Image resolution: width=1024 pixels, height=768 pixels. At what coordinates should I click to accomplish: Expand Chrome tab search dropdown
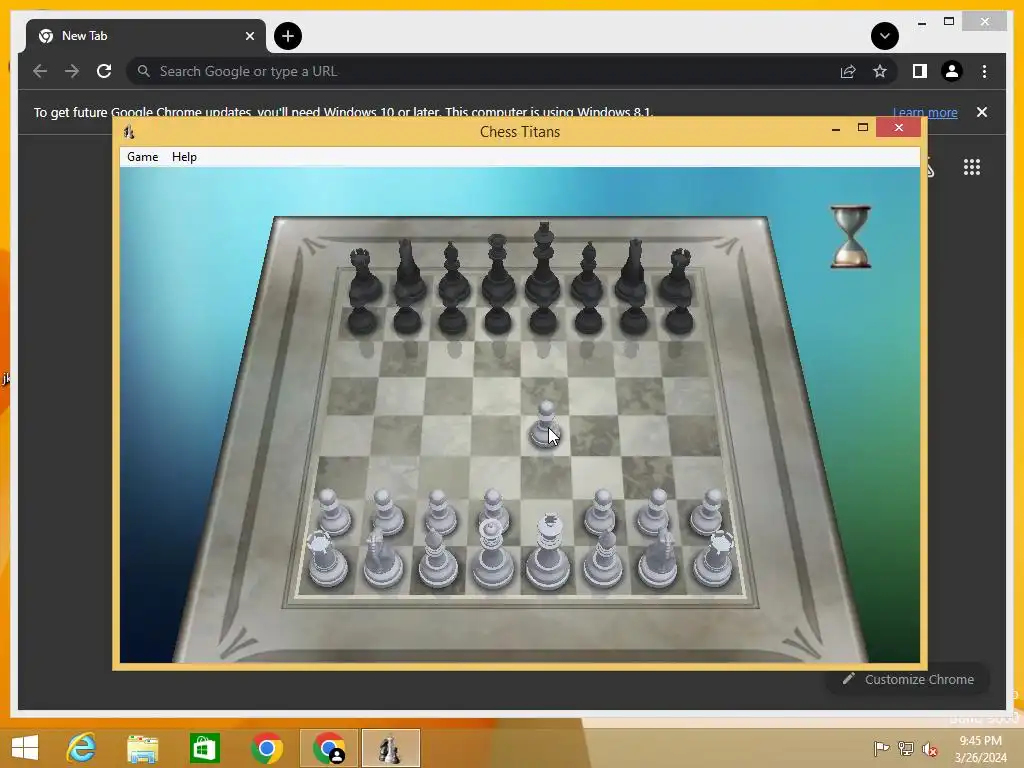click(x=885, y=36)
